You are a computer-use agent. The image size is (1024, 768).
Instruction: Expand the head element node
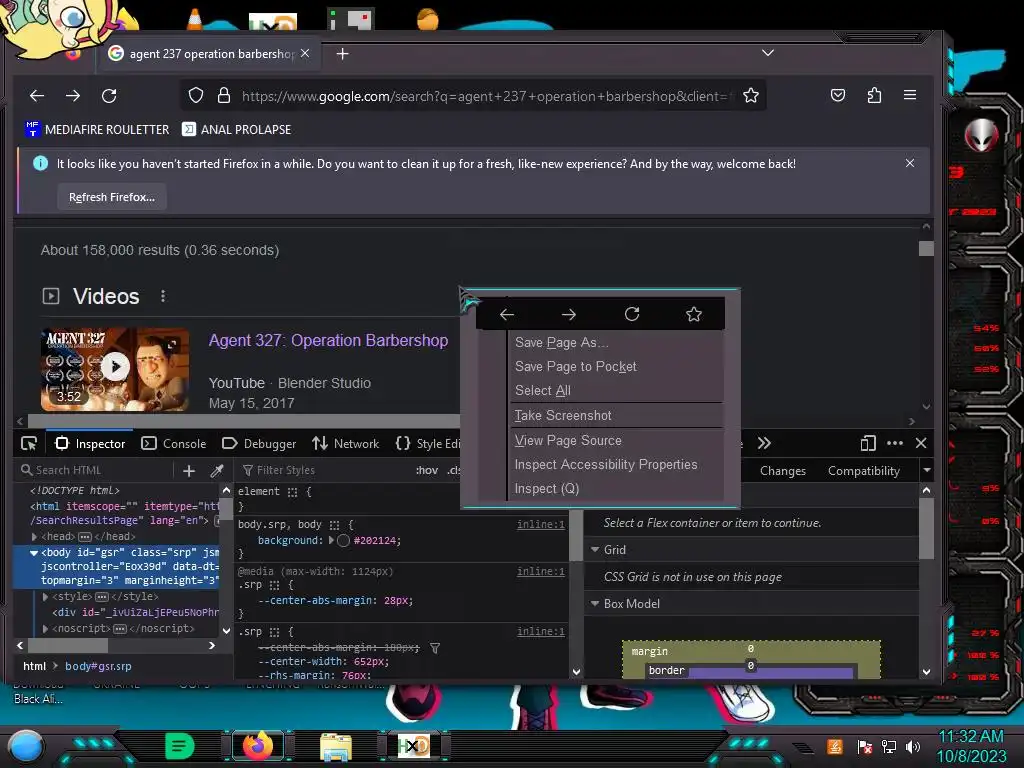[x=34, y=537]
